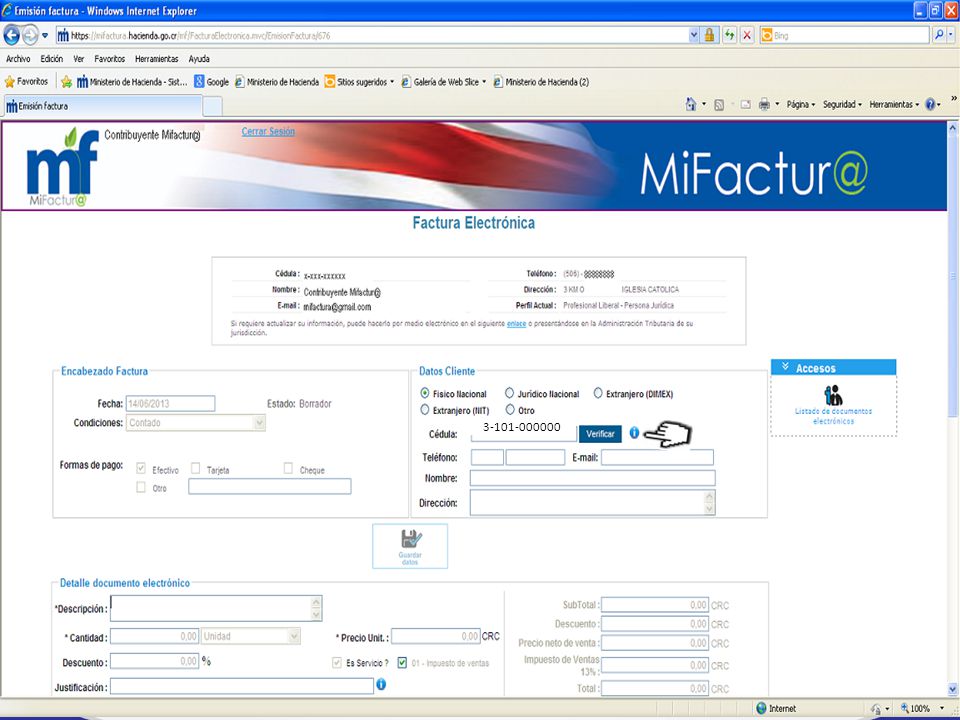Check the Cheque payment checkbox
The height and width of the screenshot is (720, 960).
click(x=288, y=469)
